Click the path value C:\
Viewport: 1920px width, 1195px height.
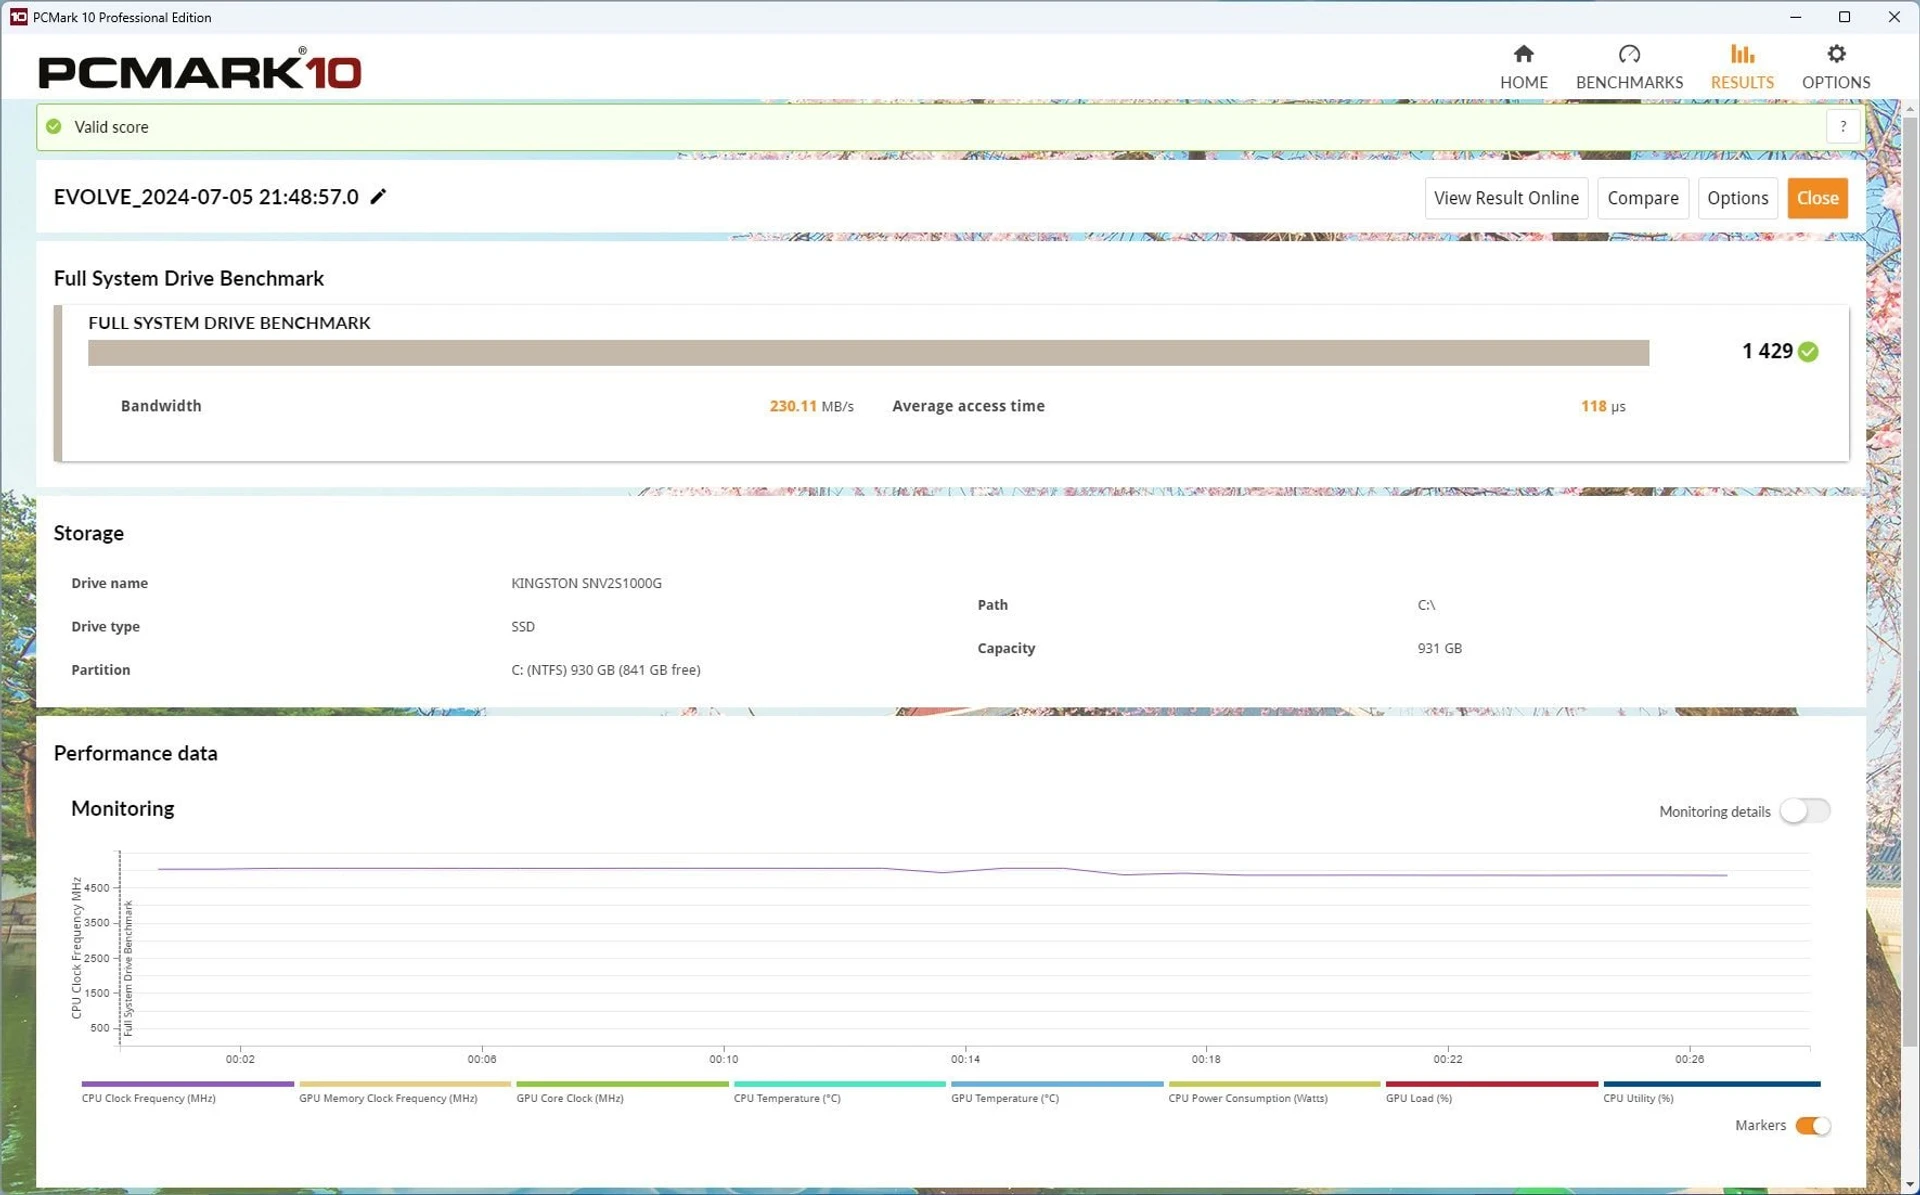[1426, 605]
